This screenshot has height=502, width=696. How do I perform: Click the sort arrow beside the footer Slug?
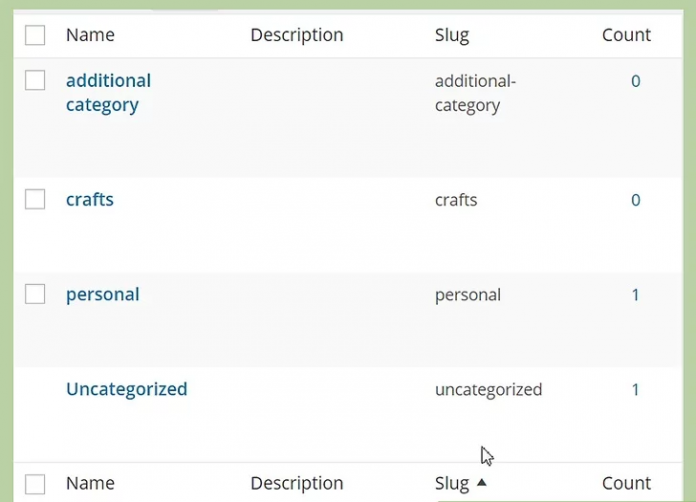482,483
